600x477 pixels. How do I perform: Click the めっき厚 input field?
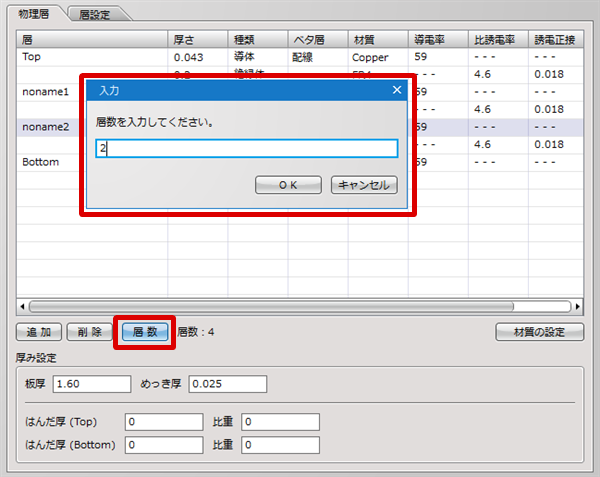coord(227,385)
